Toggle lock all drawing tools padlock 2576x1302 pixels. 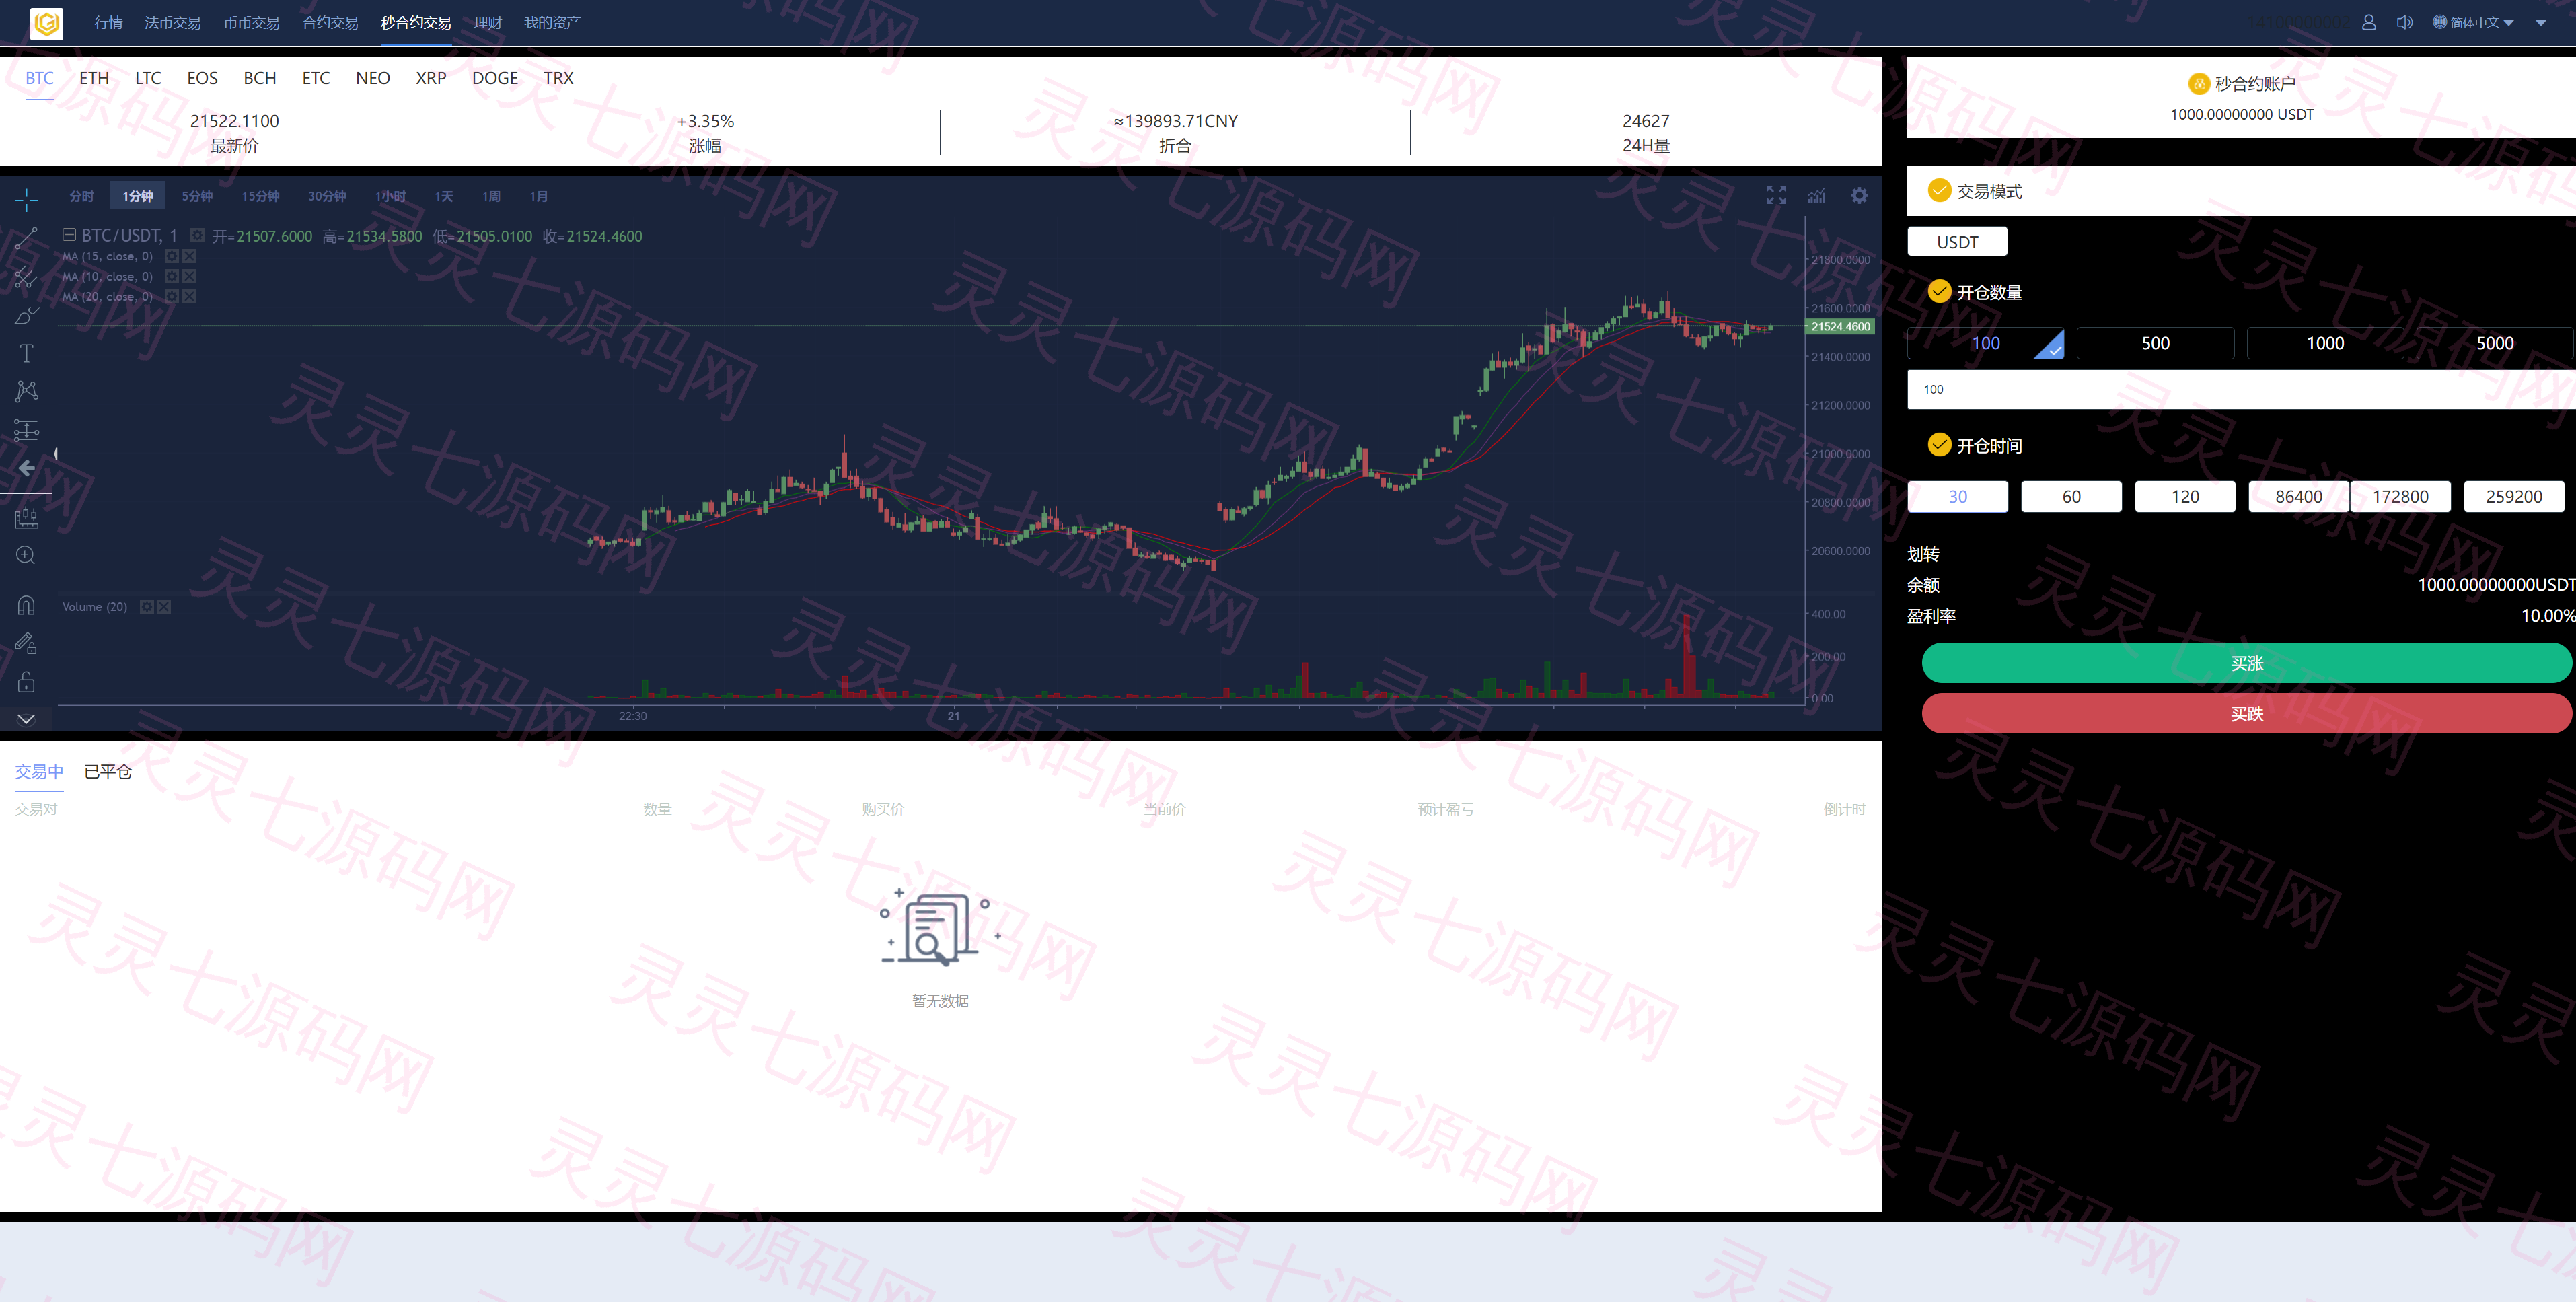(26, 682)
